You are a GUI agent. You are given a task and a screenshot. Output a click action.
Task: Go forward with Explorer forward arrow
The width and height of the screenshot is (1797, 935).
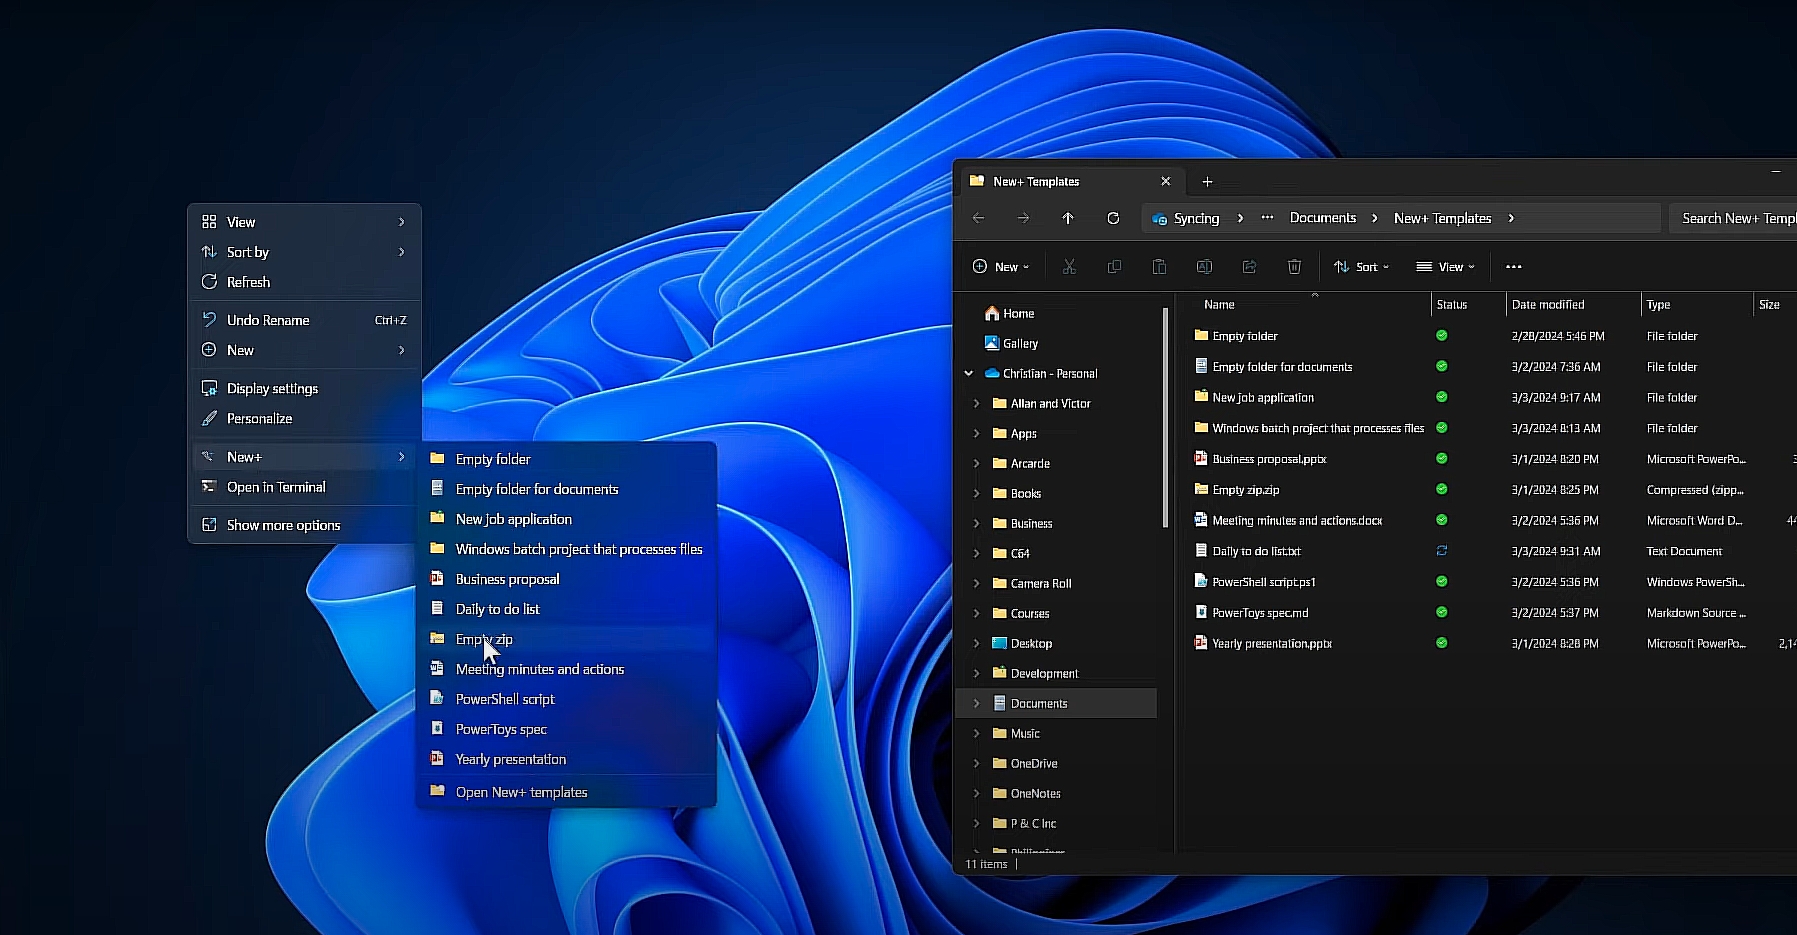pos(1023,218)
